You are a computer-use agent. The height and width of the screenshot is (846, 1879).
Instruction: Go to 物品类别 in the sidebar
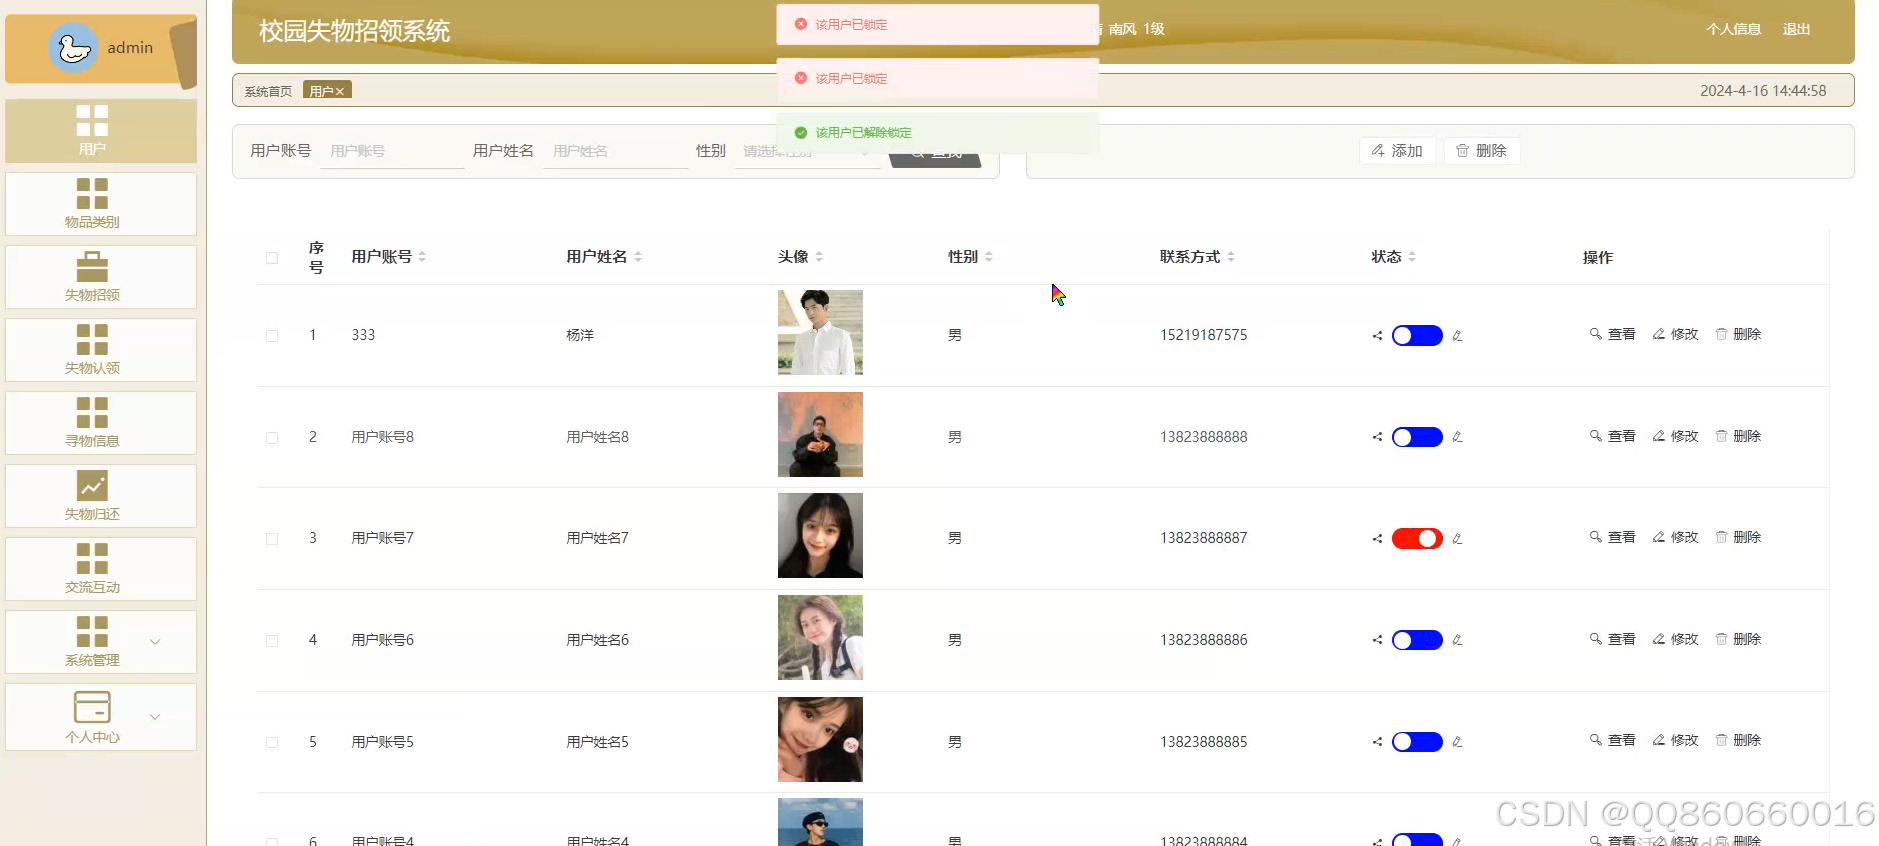[101, 204]
